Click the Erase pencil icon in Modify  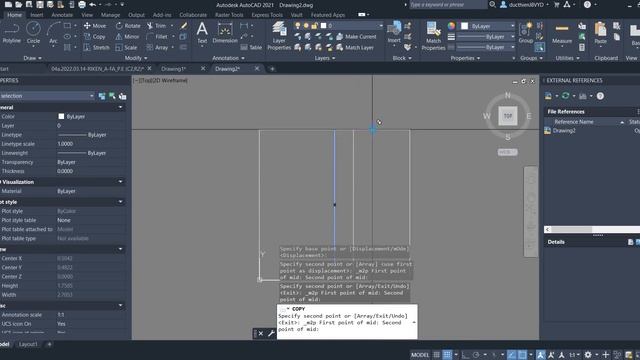[x=184, y=26]
